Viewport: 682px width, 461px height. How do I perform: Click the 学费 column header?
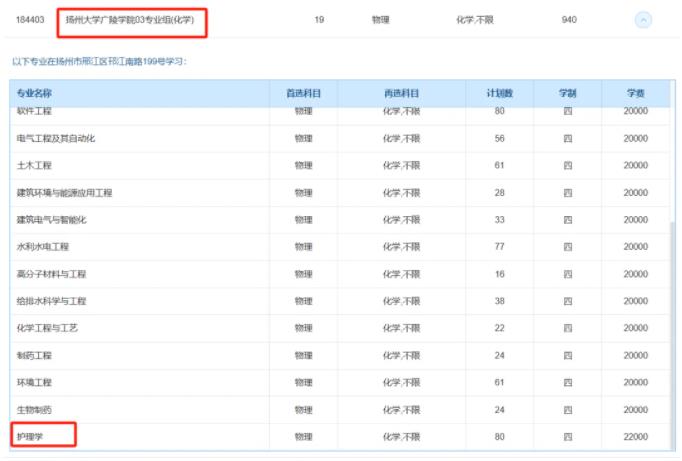[635, 93]
